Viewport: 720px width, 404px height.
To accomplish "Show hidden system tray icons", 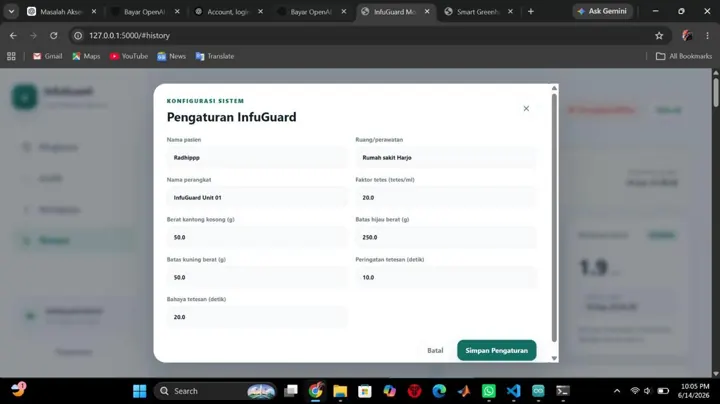I will click(617, 391).
